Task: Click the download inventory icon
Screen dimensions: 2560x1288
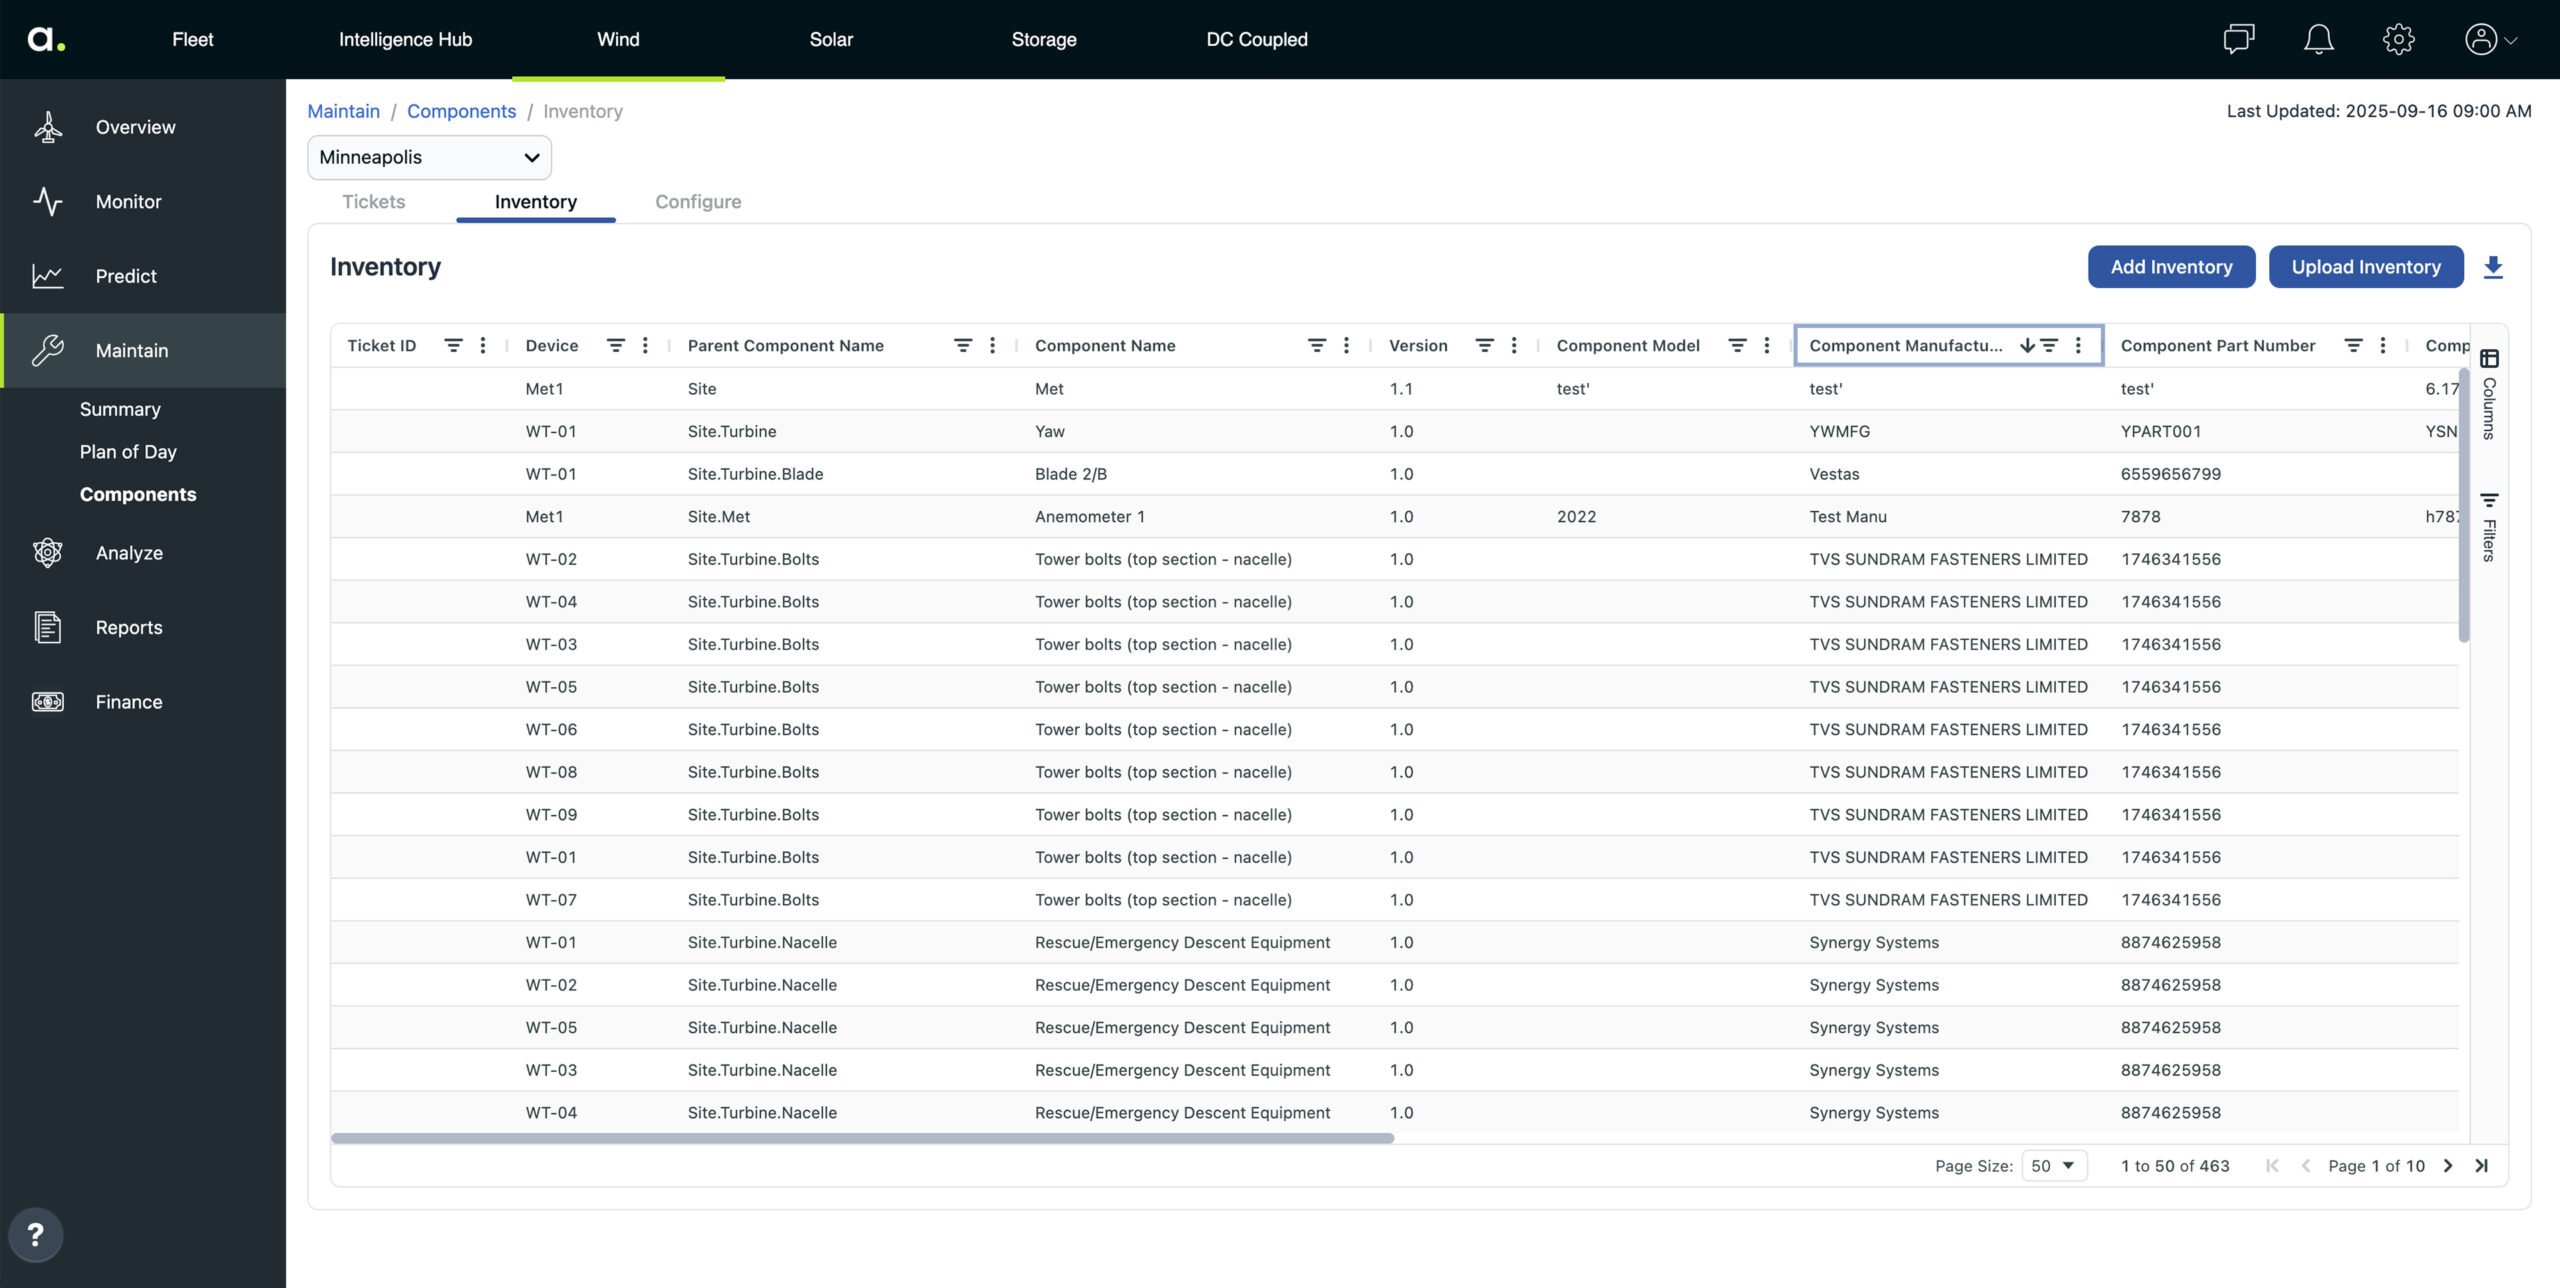Action: point(2493,267)
